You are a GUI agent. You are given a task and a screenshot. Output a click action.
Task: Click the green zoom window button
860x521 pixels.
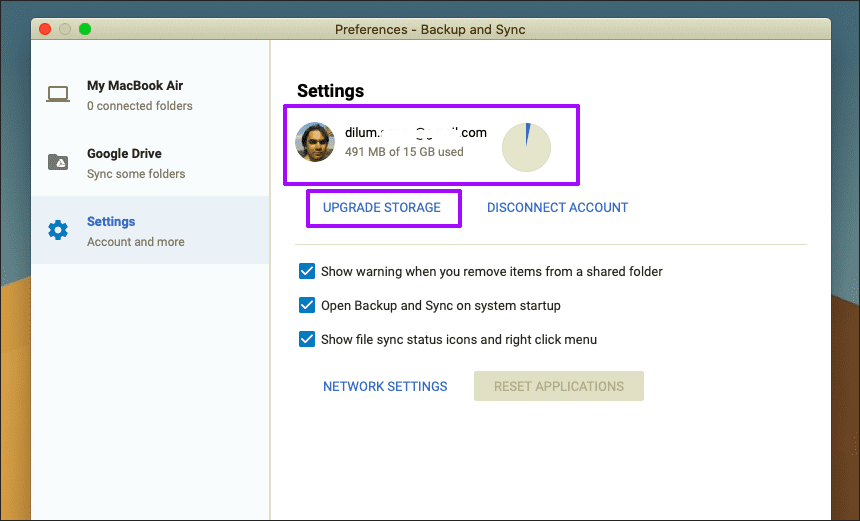click(85, 29)
